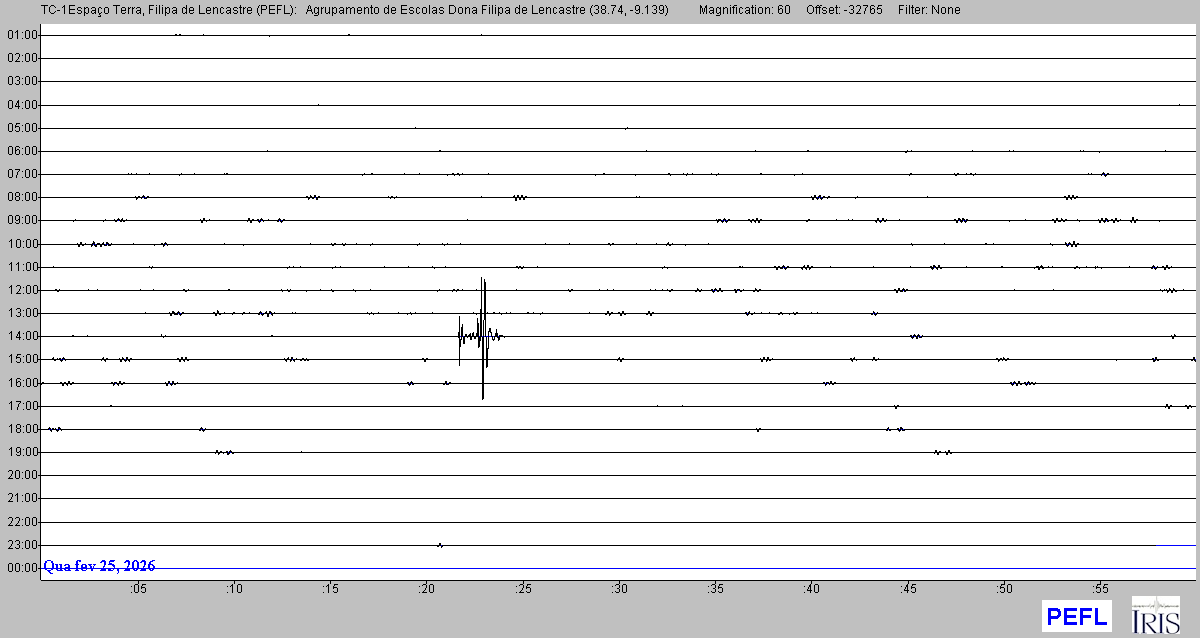Click the PEFL station logo

(1076, 615)
